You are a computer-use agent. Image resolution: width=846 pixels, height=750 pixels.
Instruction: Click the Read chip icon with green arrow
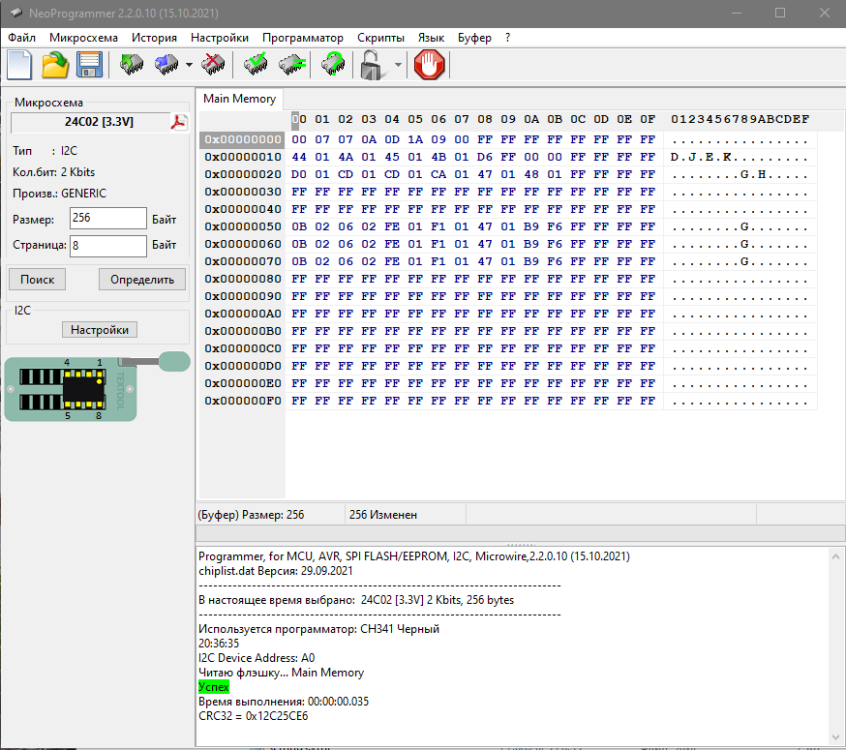coord(131,65)
